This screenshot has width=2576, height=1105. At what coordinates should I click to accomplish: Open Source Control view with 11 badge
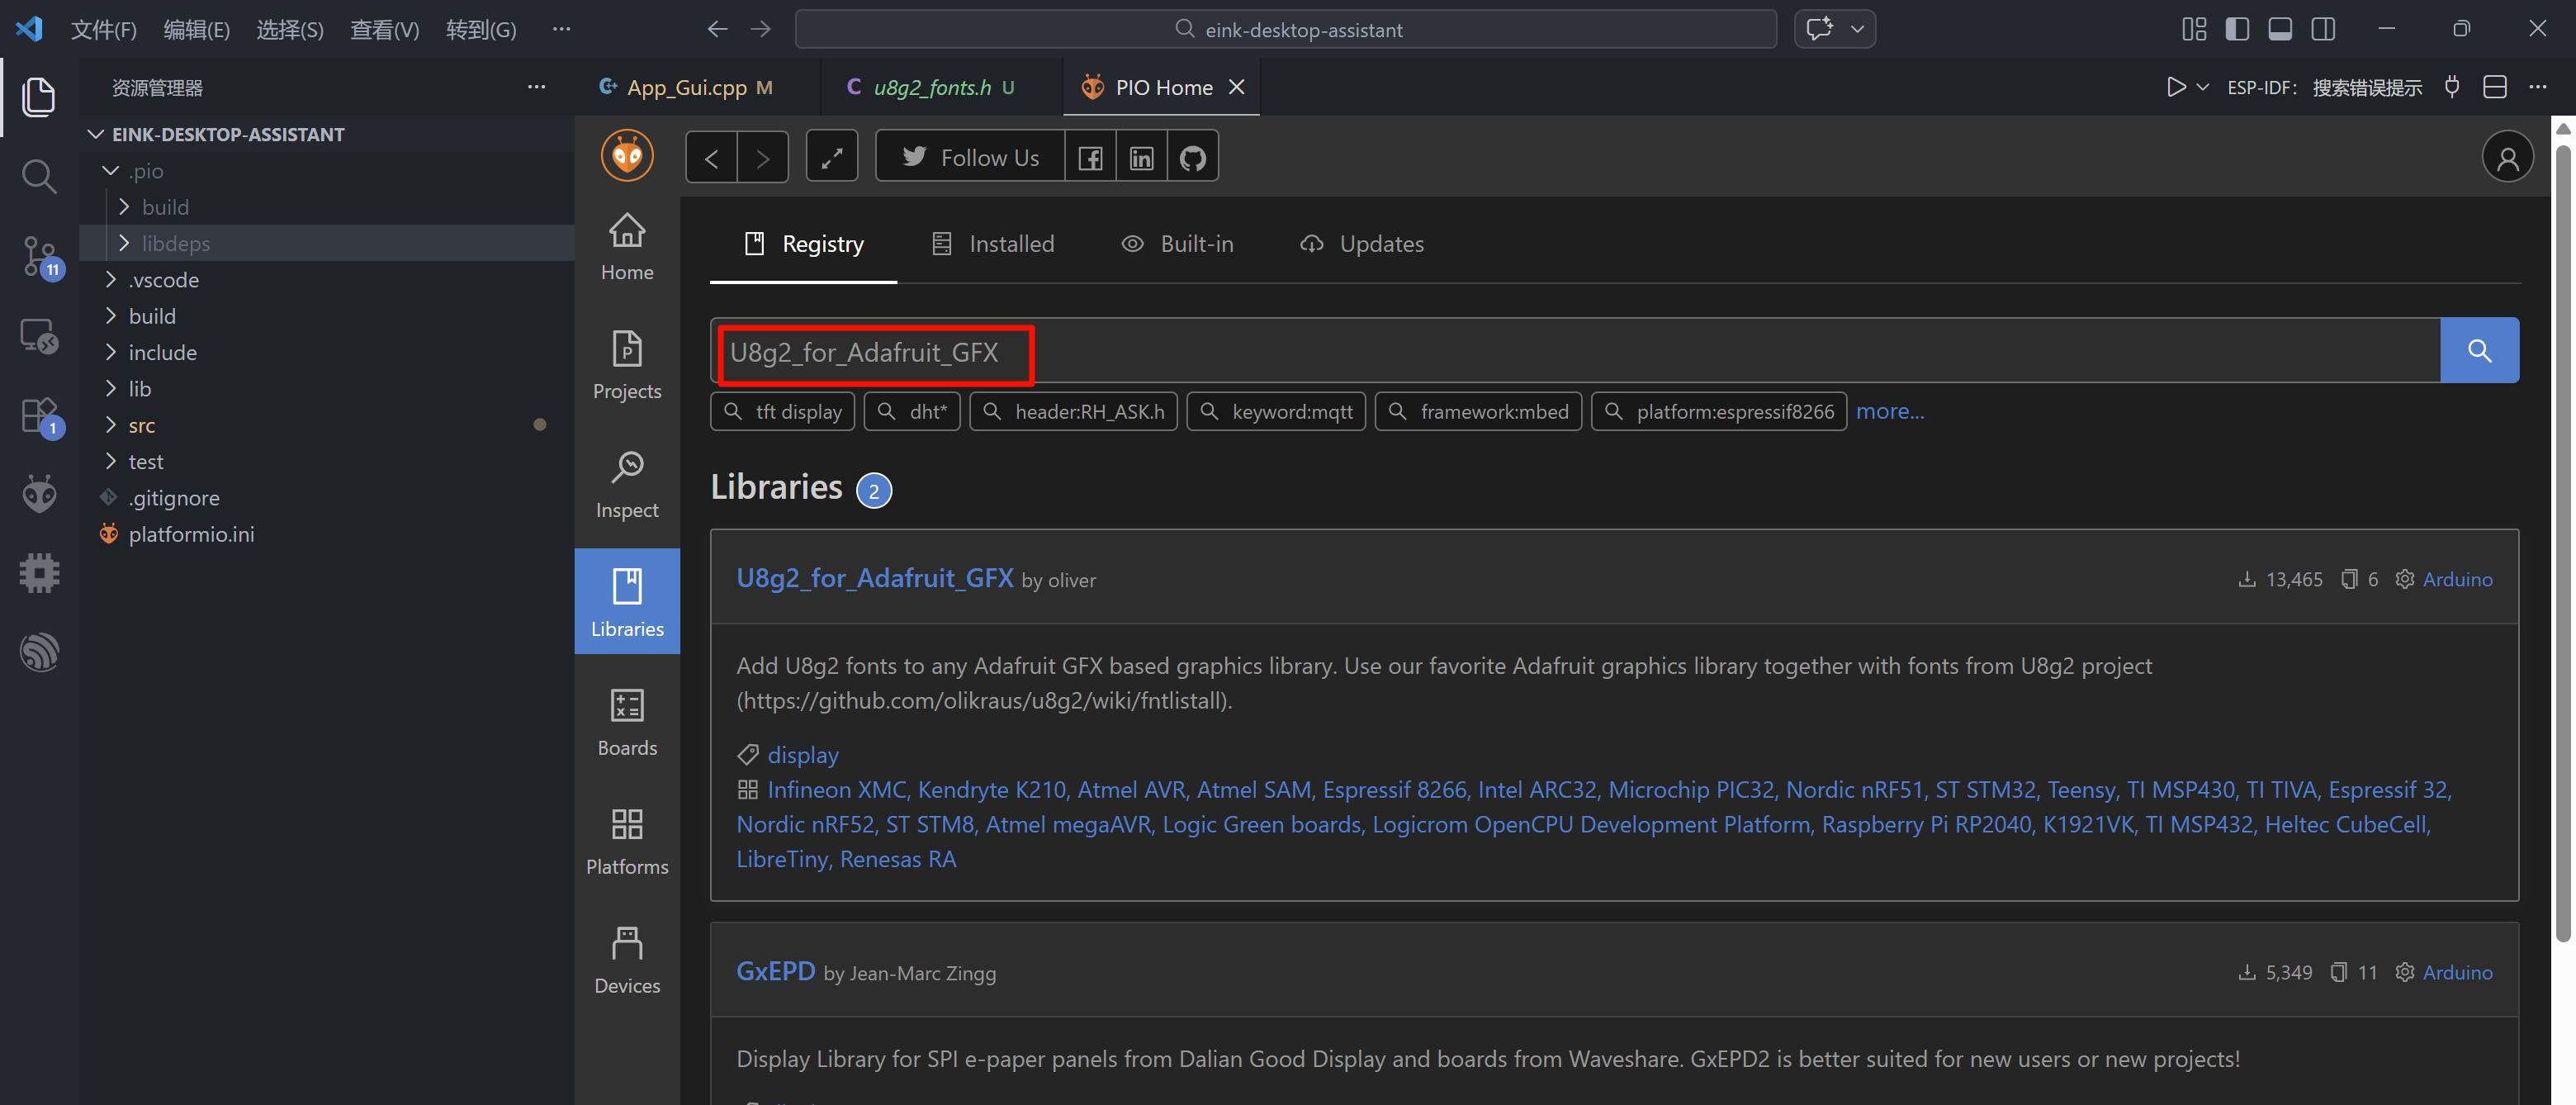click(39, 256)
